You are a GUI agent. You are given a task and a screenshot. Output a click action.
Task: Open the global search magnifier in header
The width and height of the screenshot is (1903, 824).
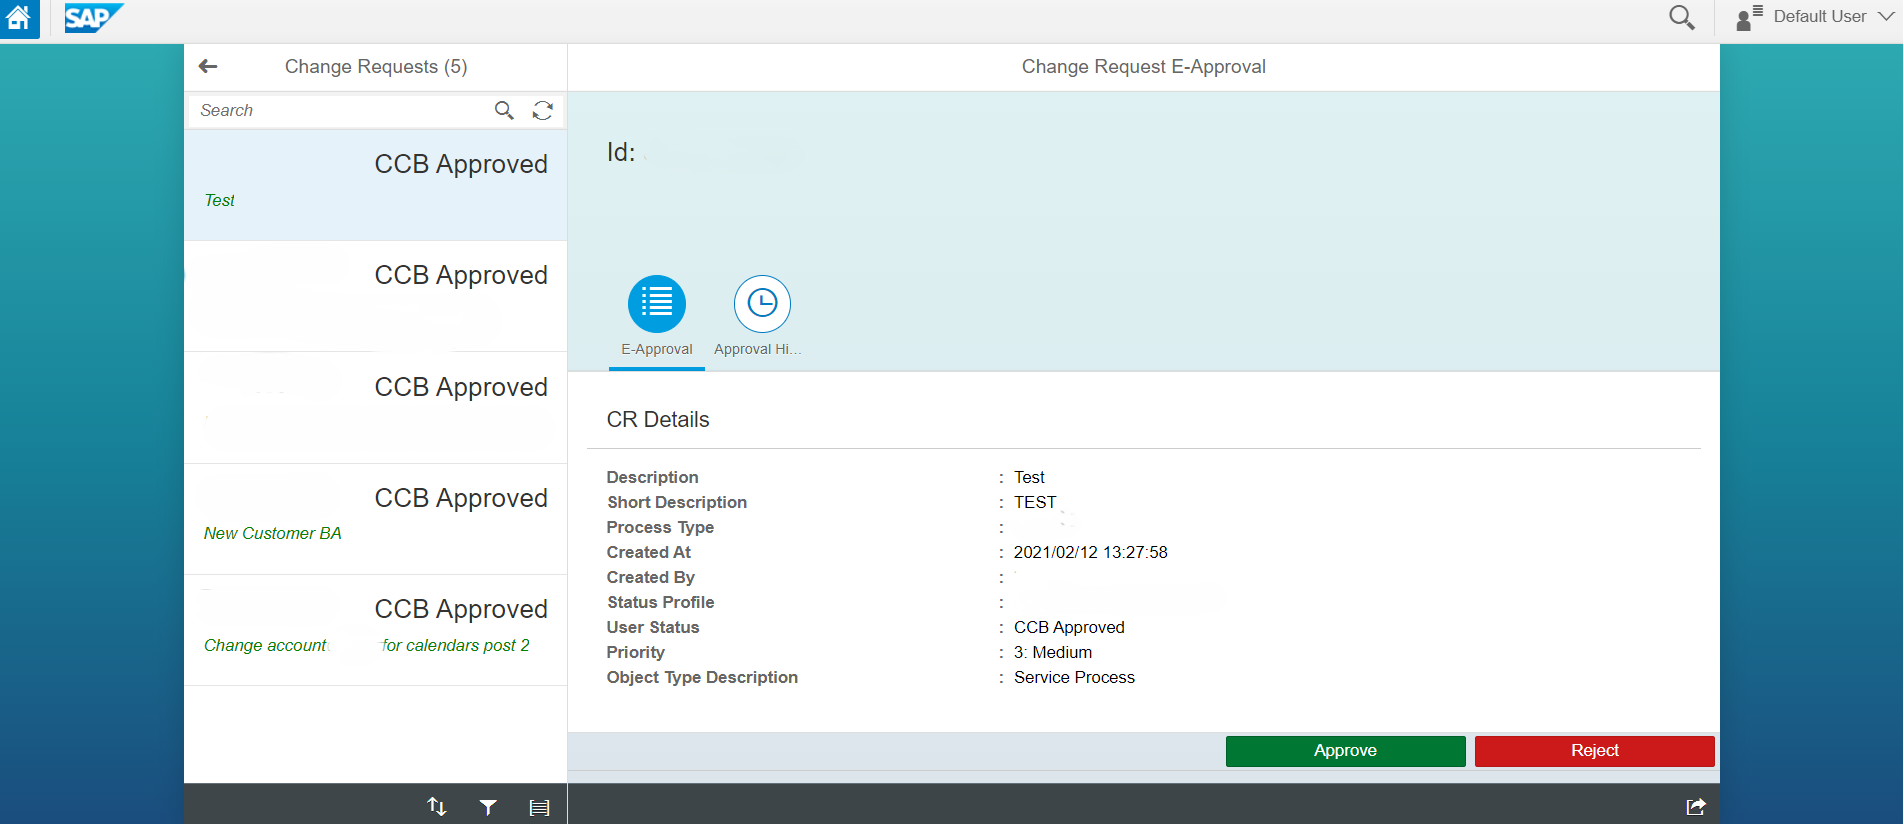(x=1682, y=17)
